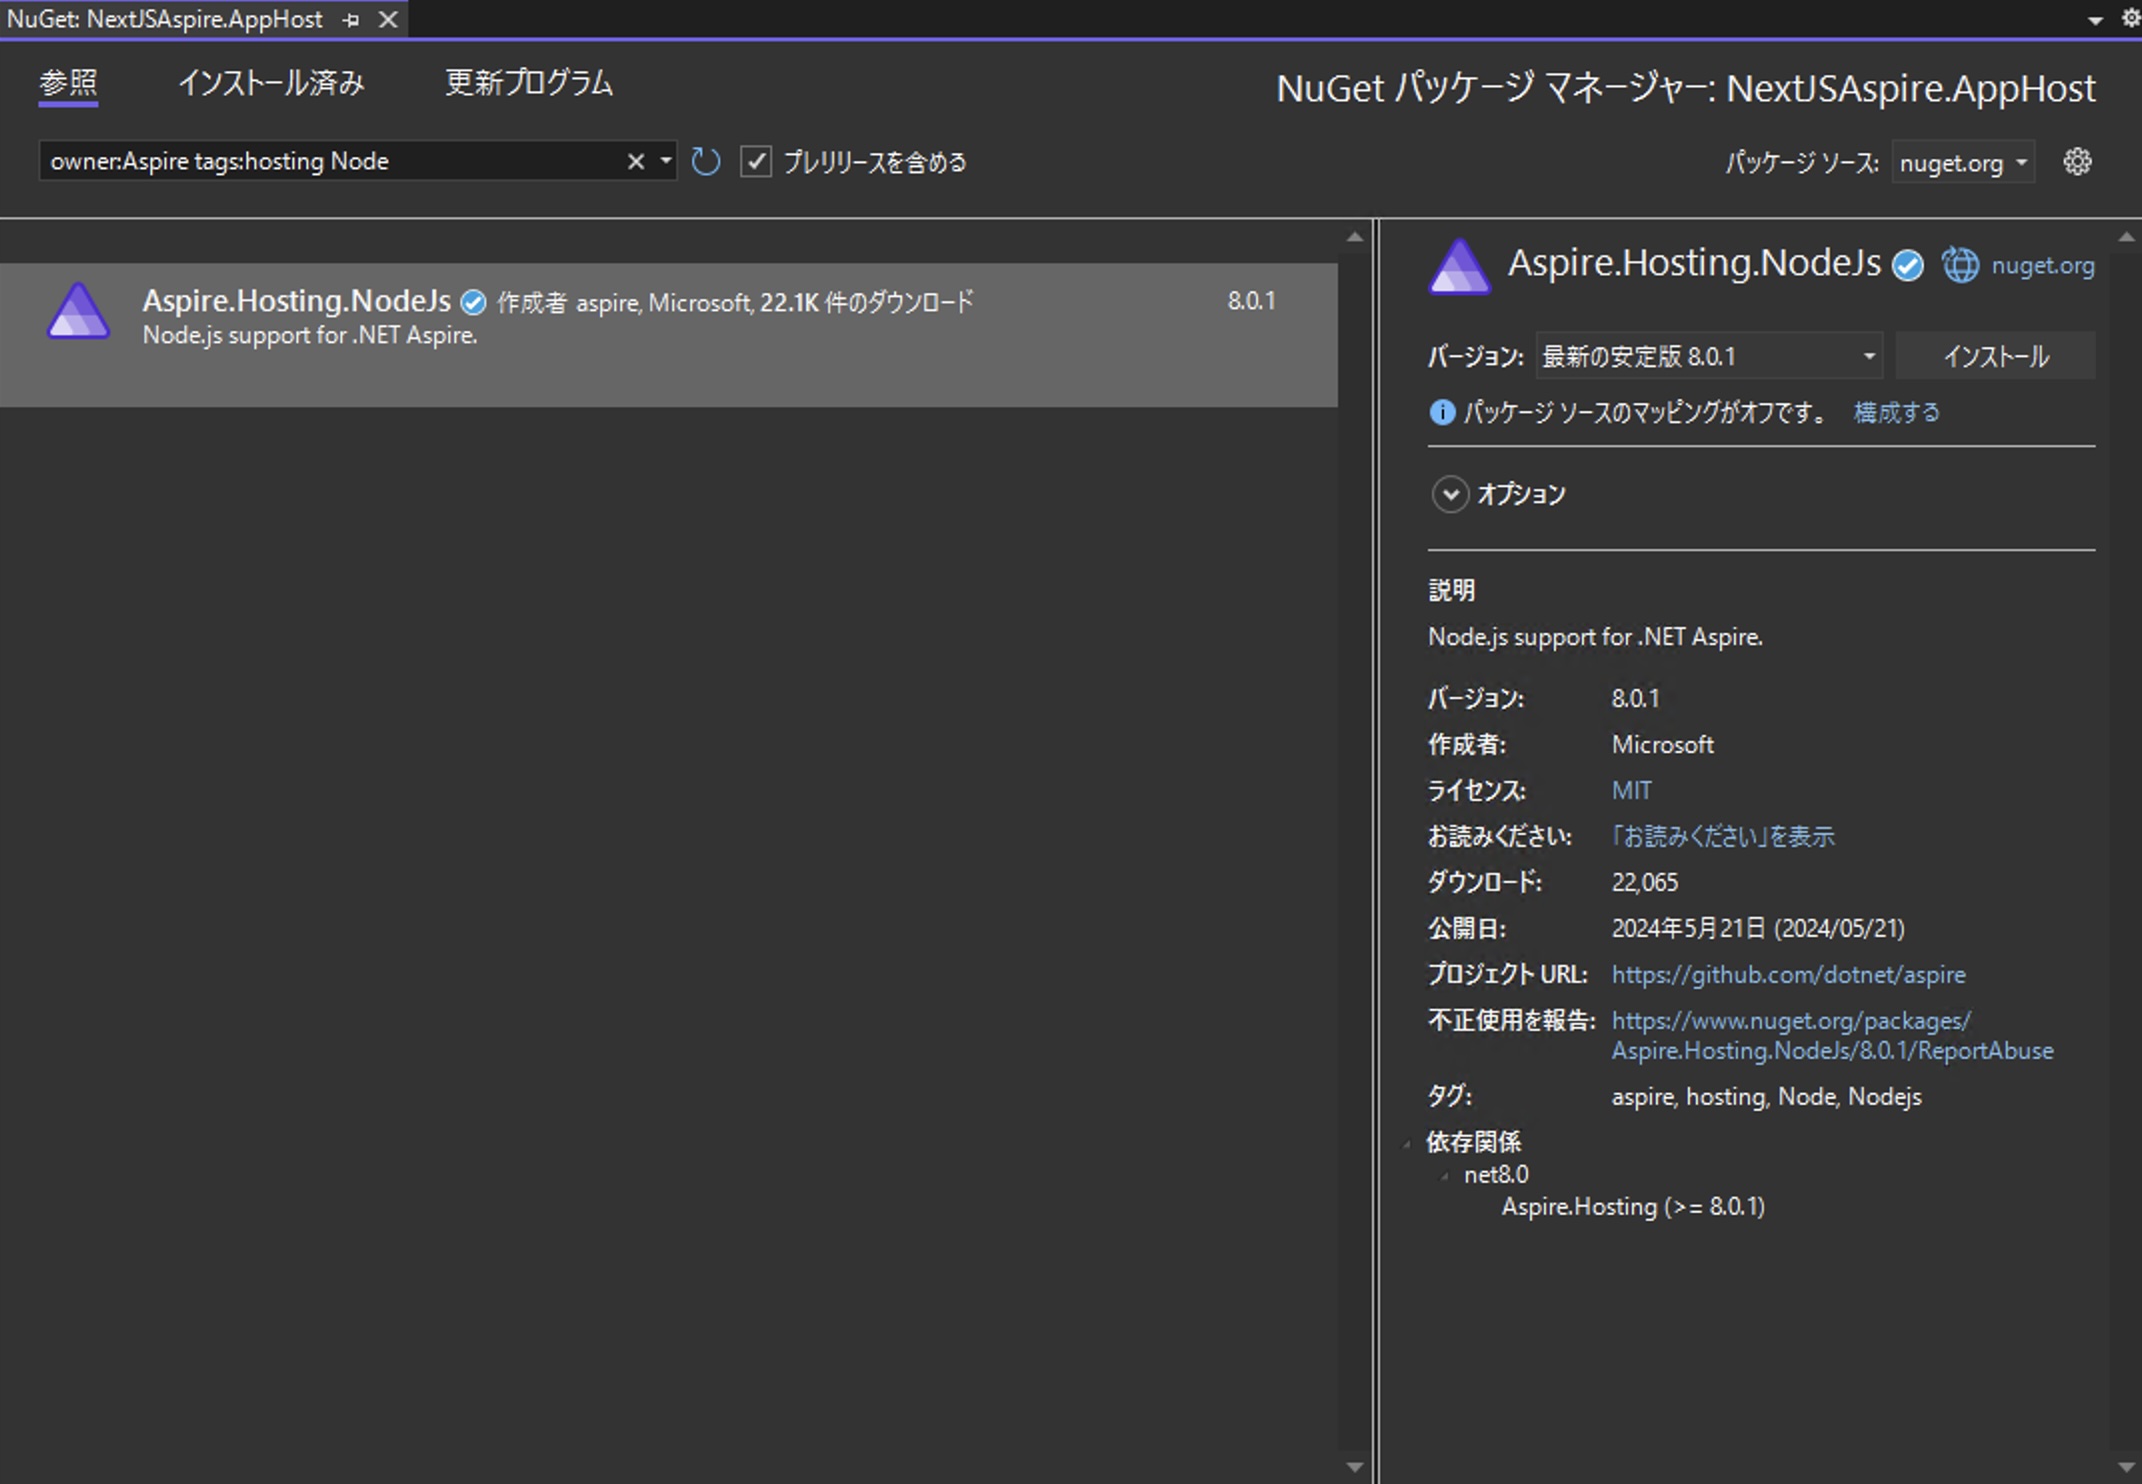Click the verified publisher badge beside Aspire.Hosting.NodeJs
This screenshot has height=1484, width=2142.
1907,265
